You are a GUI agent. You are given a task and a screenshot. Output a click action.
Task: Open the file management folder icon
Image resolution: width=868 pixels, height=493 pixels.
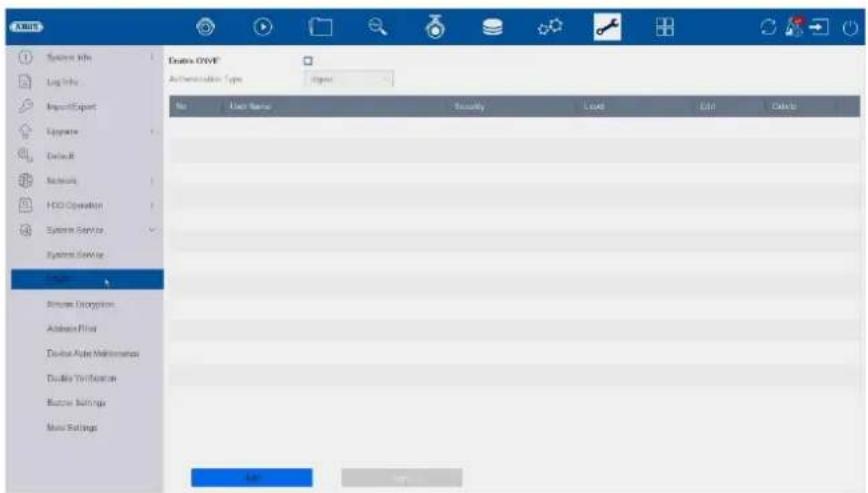[x=320, y=27]
